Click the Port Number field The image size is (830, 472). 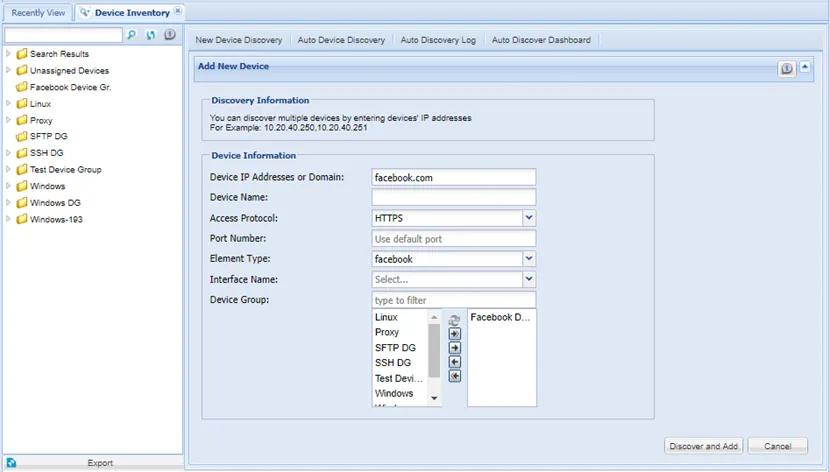[x=454, y=239]
